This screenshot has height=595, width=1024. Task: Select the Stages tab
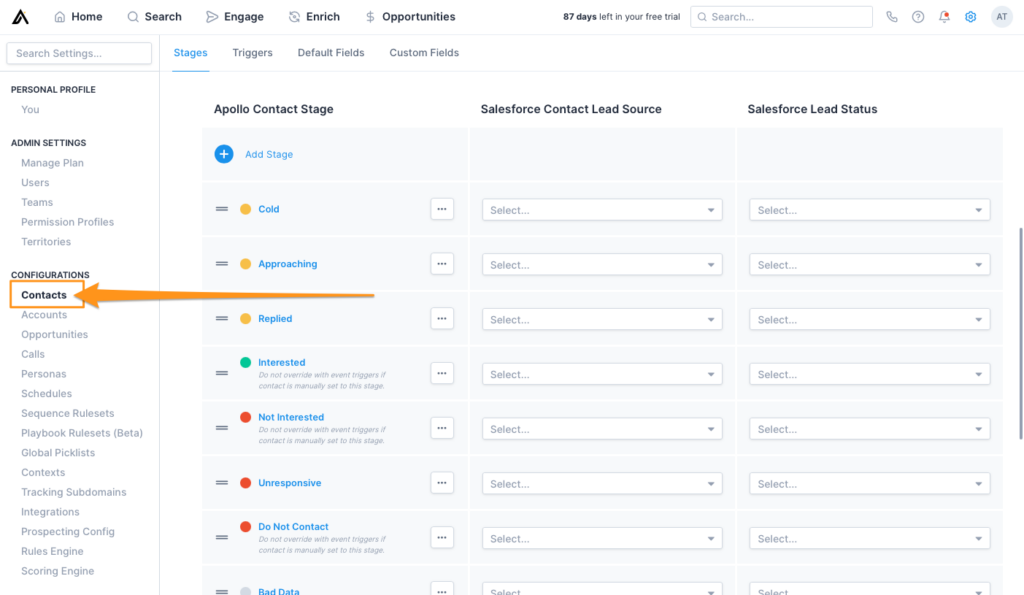click(x=190, y=53)
